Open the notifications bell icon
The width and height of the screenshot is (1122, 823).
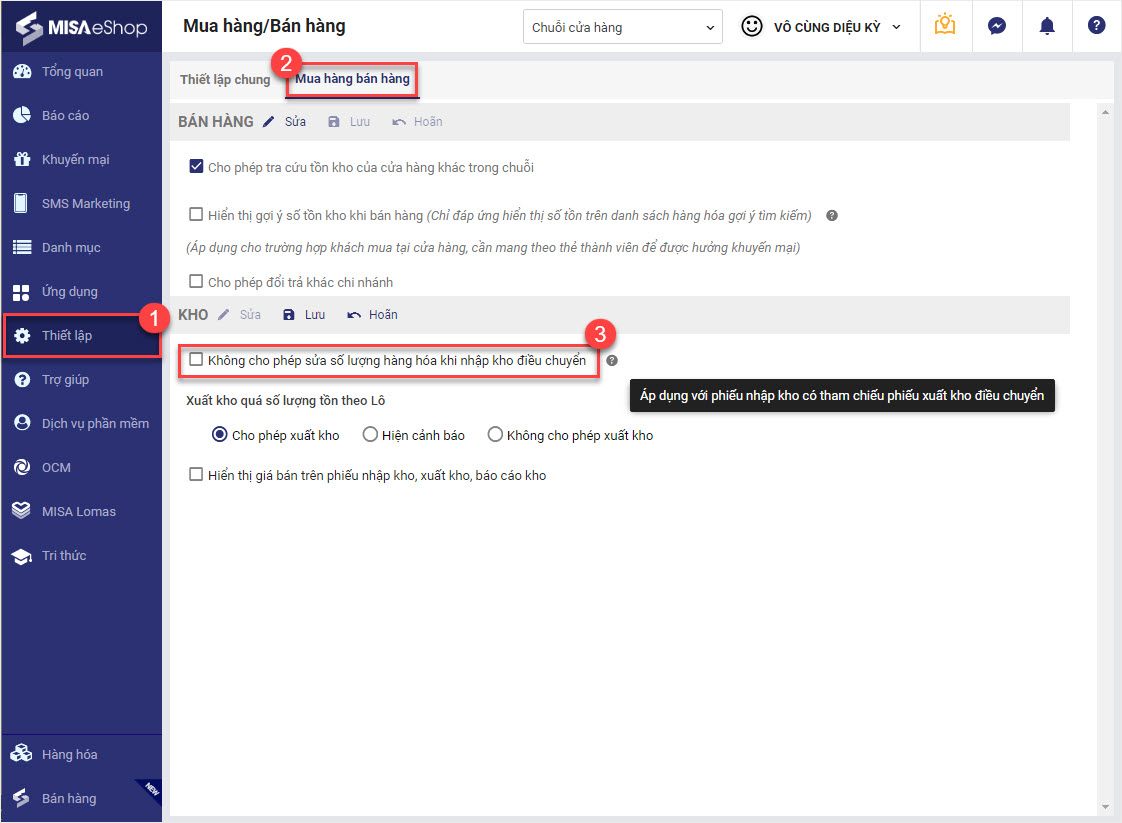1047,26
